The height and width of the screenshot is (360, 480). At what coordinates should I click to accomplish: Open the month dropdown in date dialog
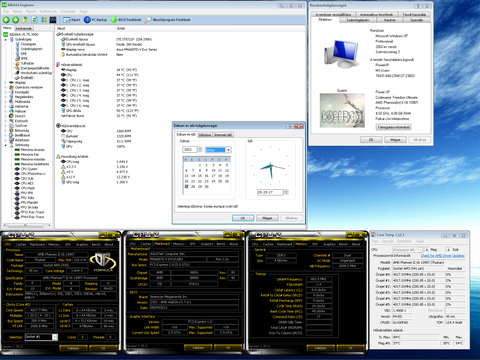pos(228,150)
